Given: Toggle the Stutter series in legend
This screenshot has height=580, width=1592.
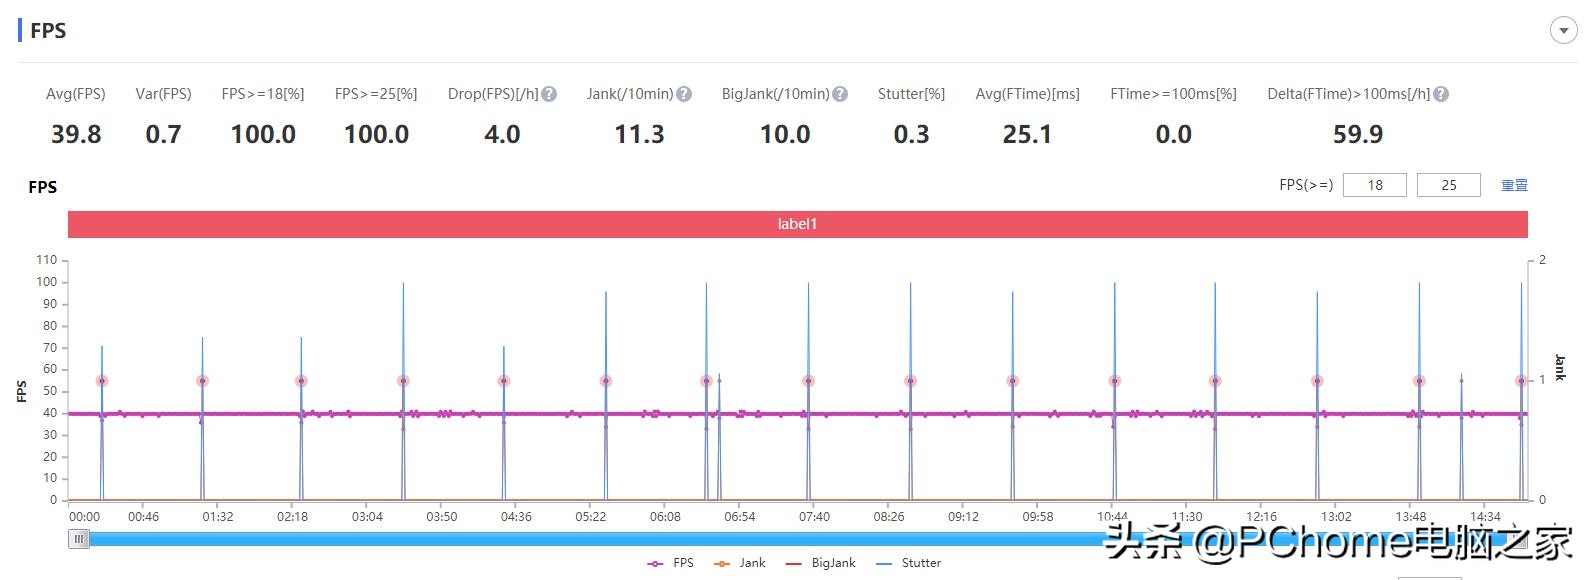Looking at the screenshot, I should [x=908, y=563].
